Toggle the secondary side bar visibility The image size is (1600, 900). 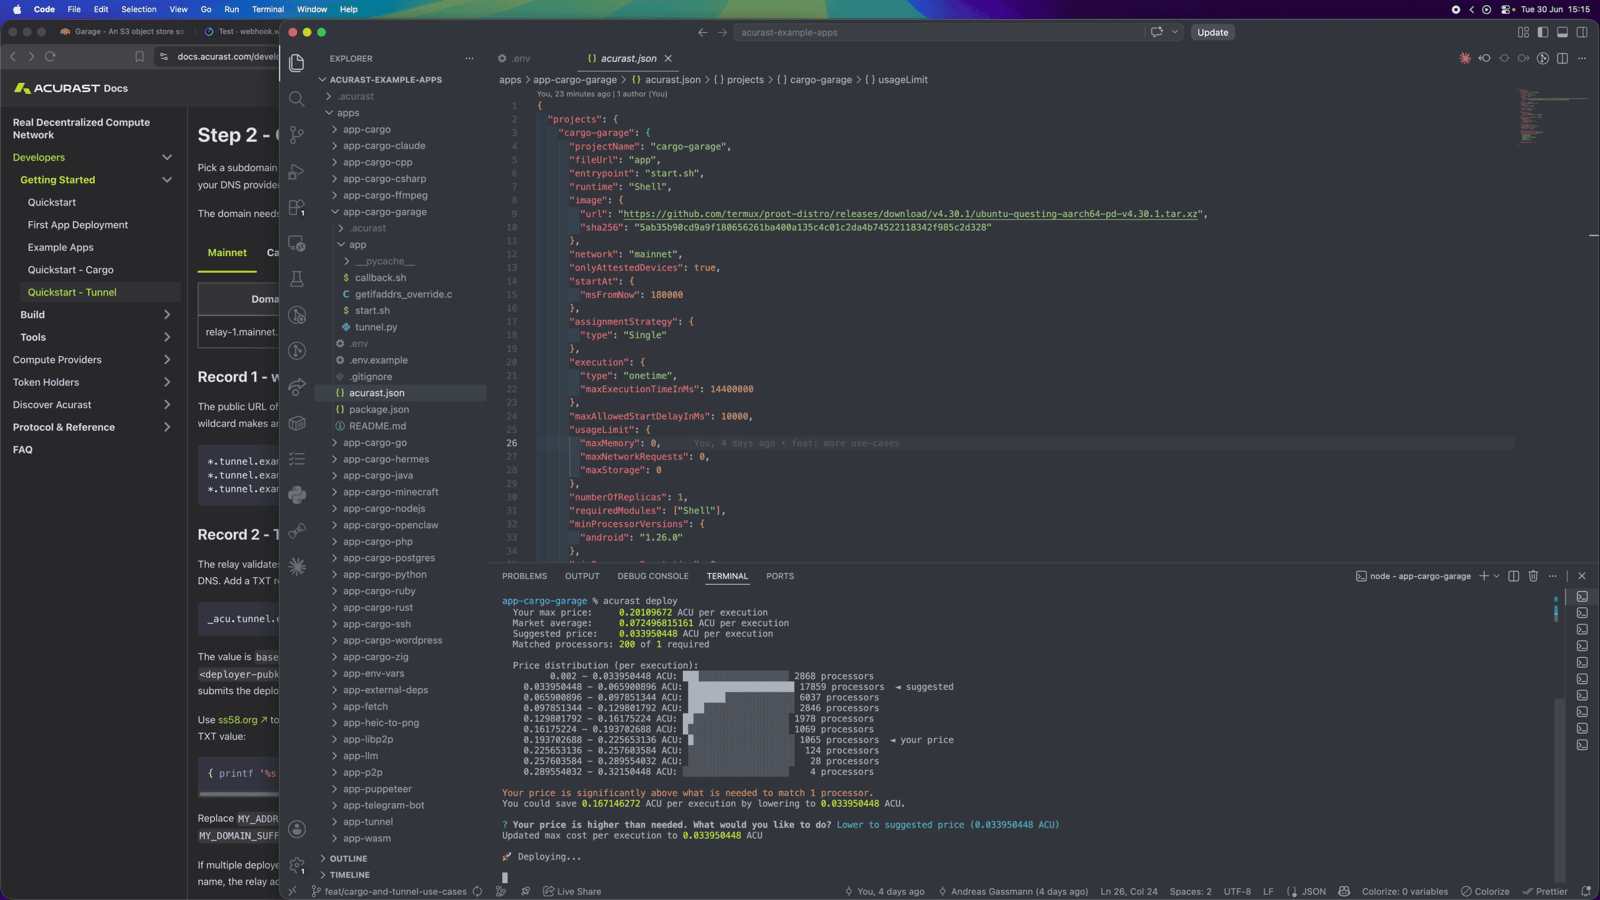click(1582, 32)
